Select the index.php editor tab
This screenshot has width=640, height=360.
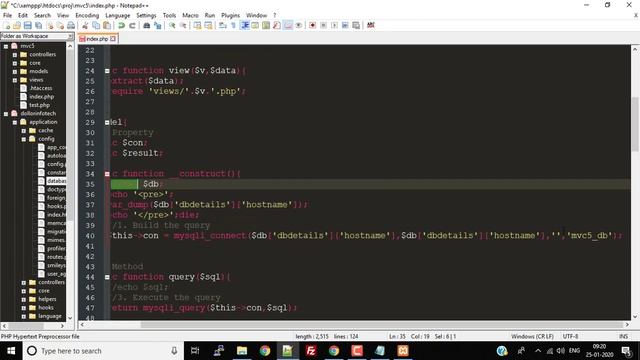pyautogui.click(x=97, y=39)
